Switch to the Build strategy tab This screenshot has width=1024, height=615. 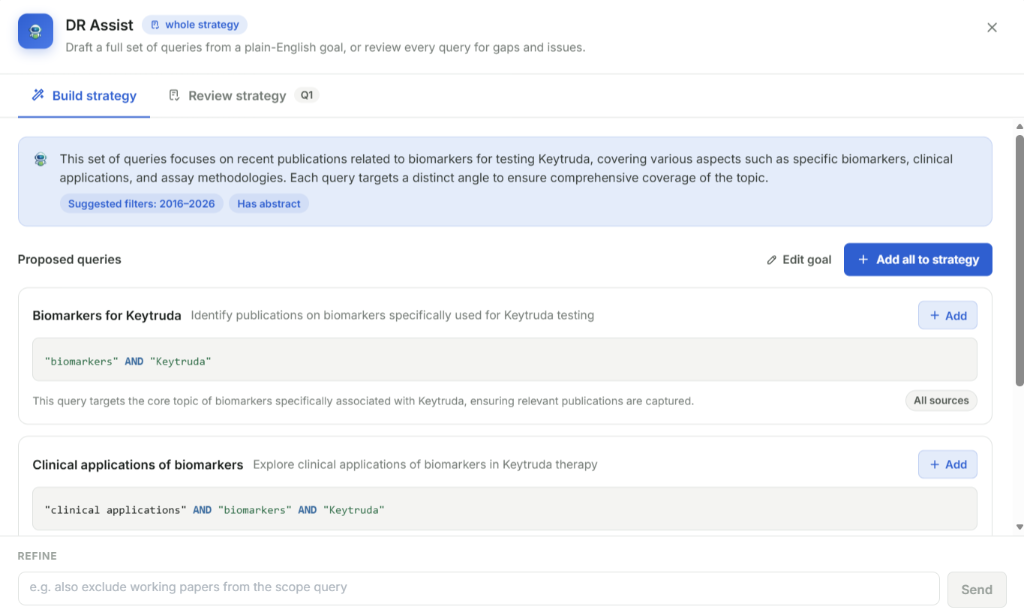(84, 96)
